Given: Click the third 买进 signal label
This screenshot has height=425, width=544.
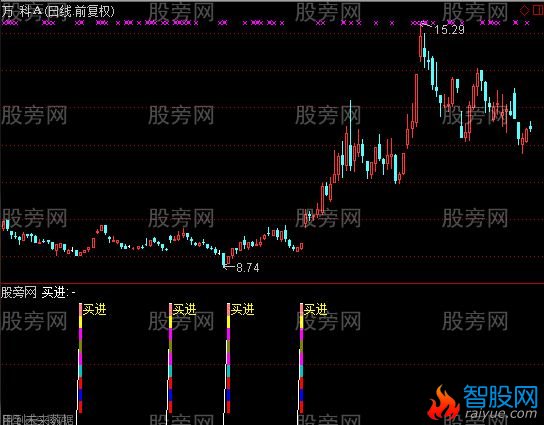Looking at the screenshot, I should pyautogui.click(x=243, y=309).
